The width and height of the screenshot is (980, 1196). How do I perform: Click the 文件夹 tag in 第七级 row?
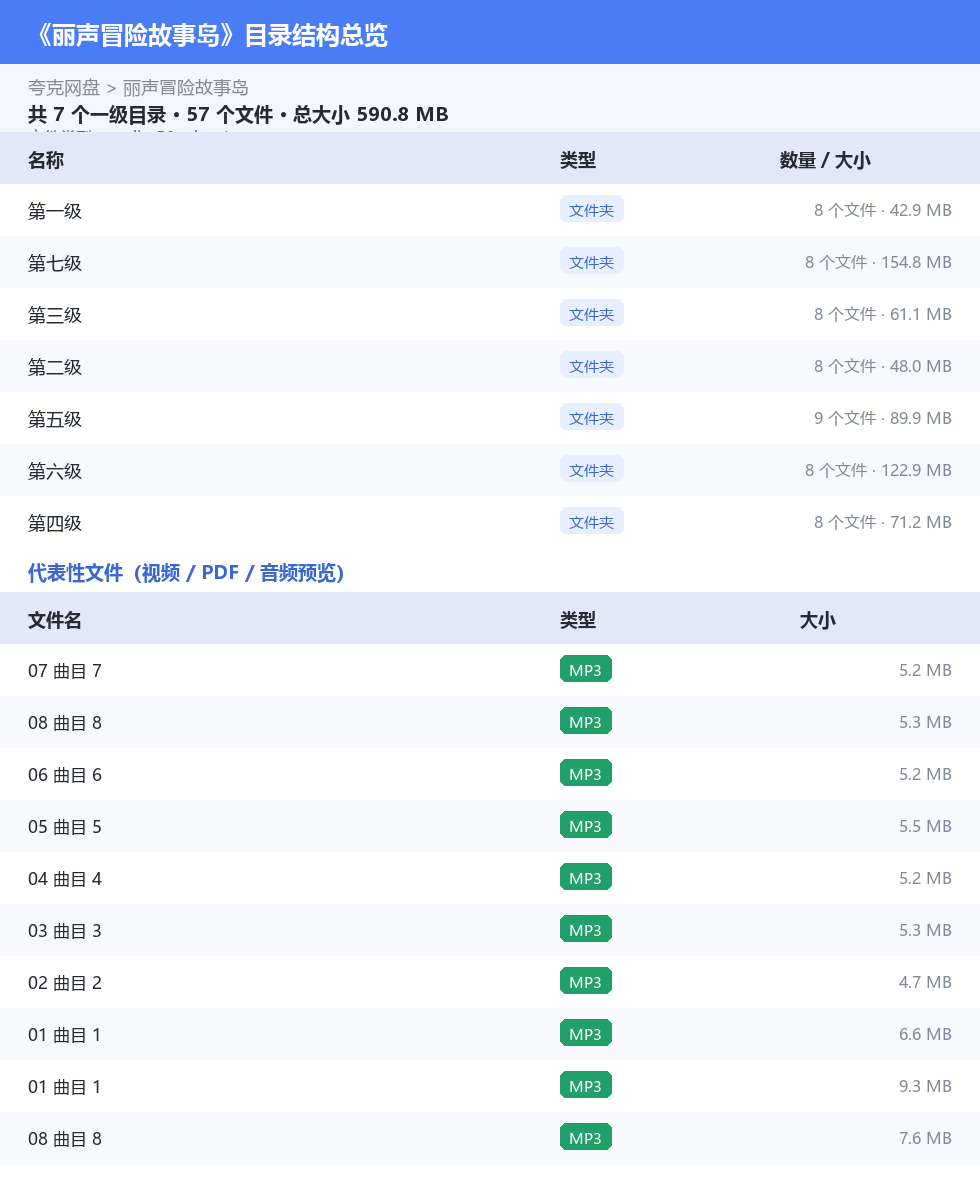(592, 262)
